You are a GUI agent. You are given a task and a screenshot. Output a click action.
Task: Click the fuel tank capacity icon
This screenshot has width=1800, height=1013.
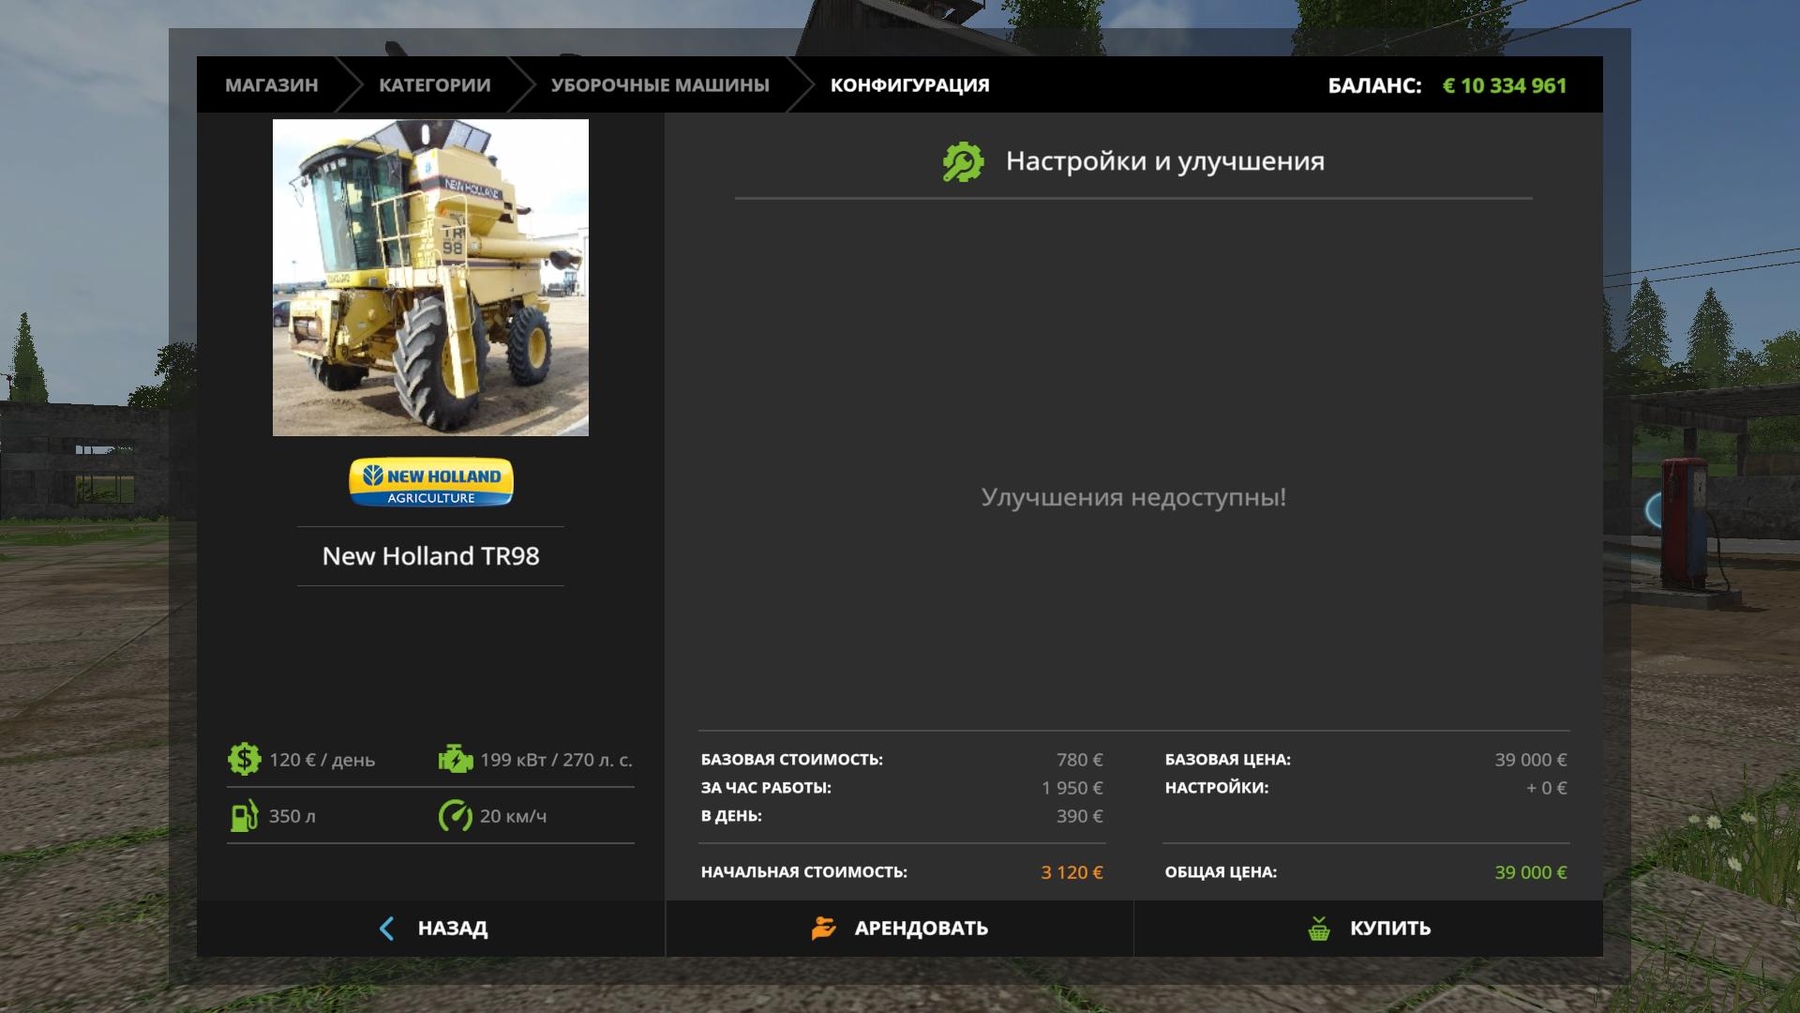click(244, 816)
